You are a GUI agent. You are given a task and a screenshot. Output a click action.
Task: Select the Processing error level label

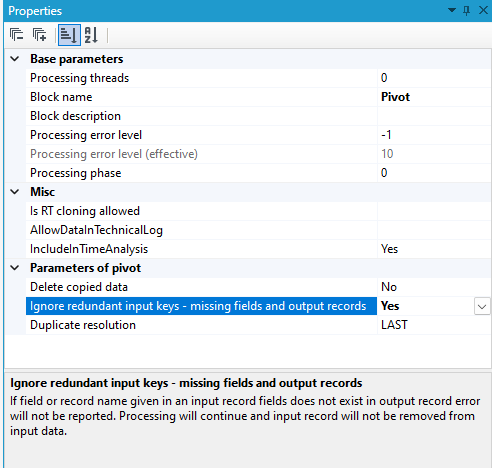86,135
